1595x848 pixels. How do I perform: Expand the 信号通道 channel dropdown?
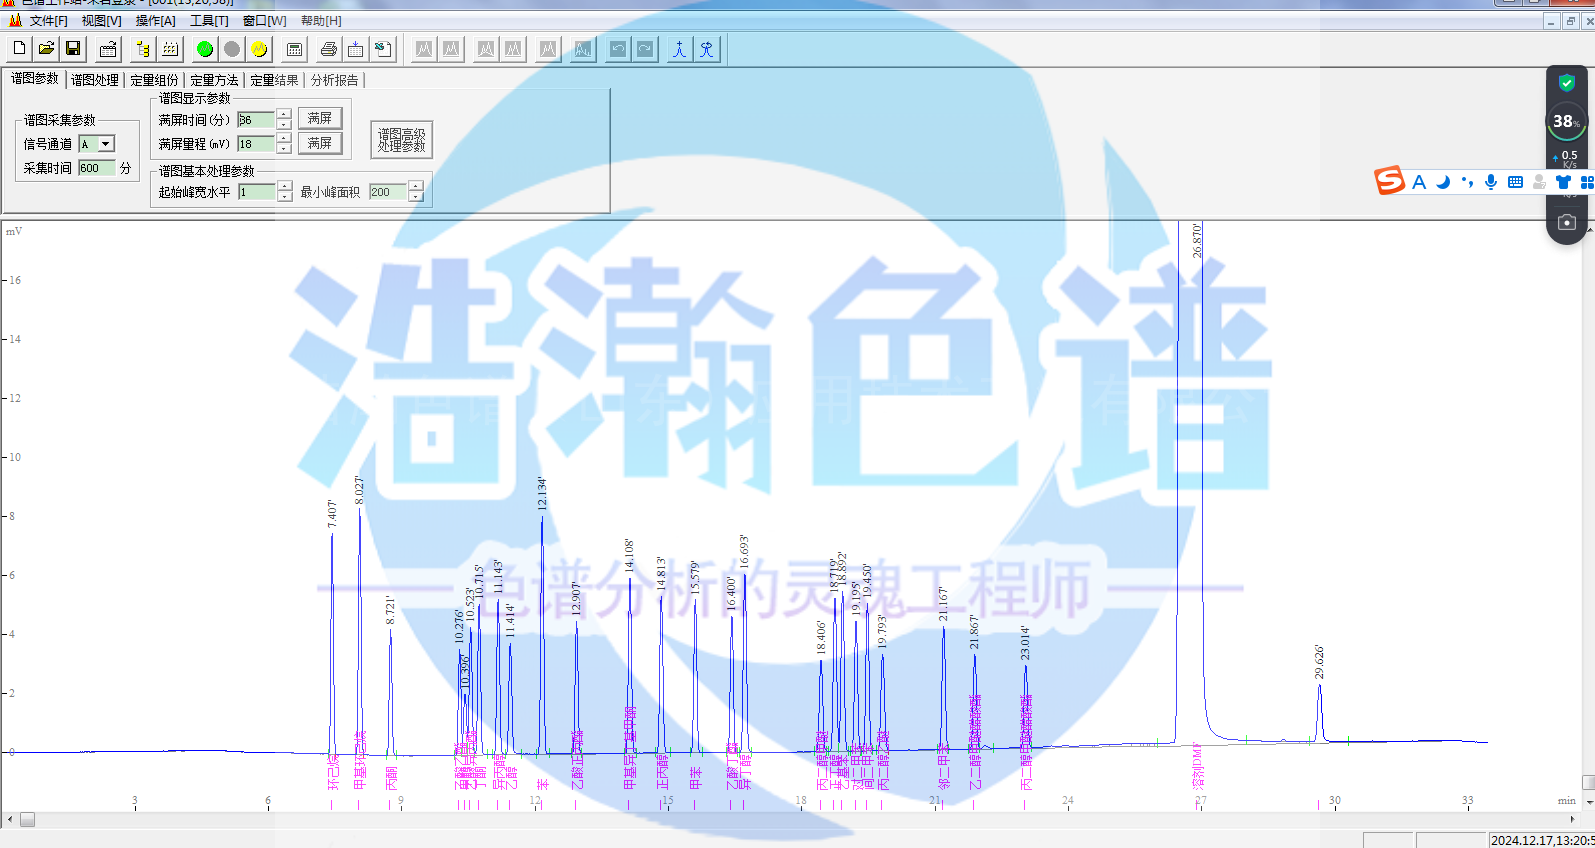point(105,144)
